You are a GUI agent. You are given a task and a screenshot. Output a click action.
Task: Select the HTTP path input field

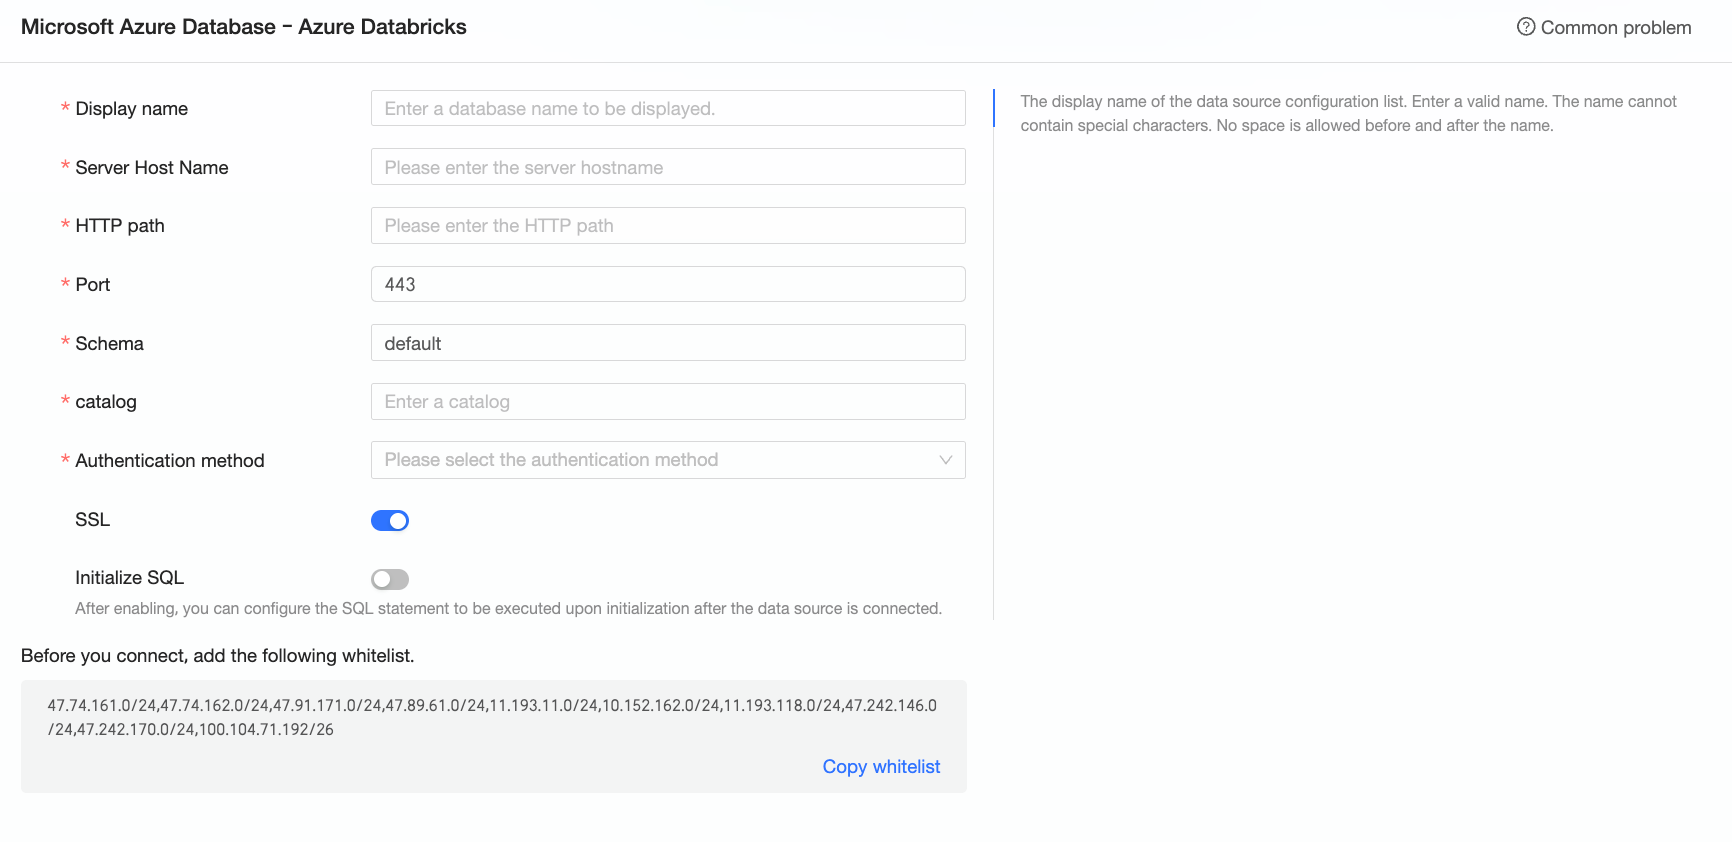click(667, 226)
